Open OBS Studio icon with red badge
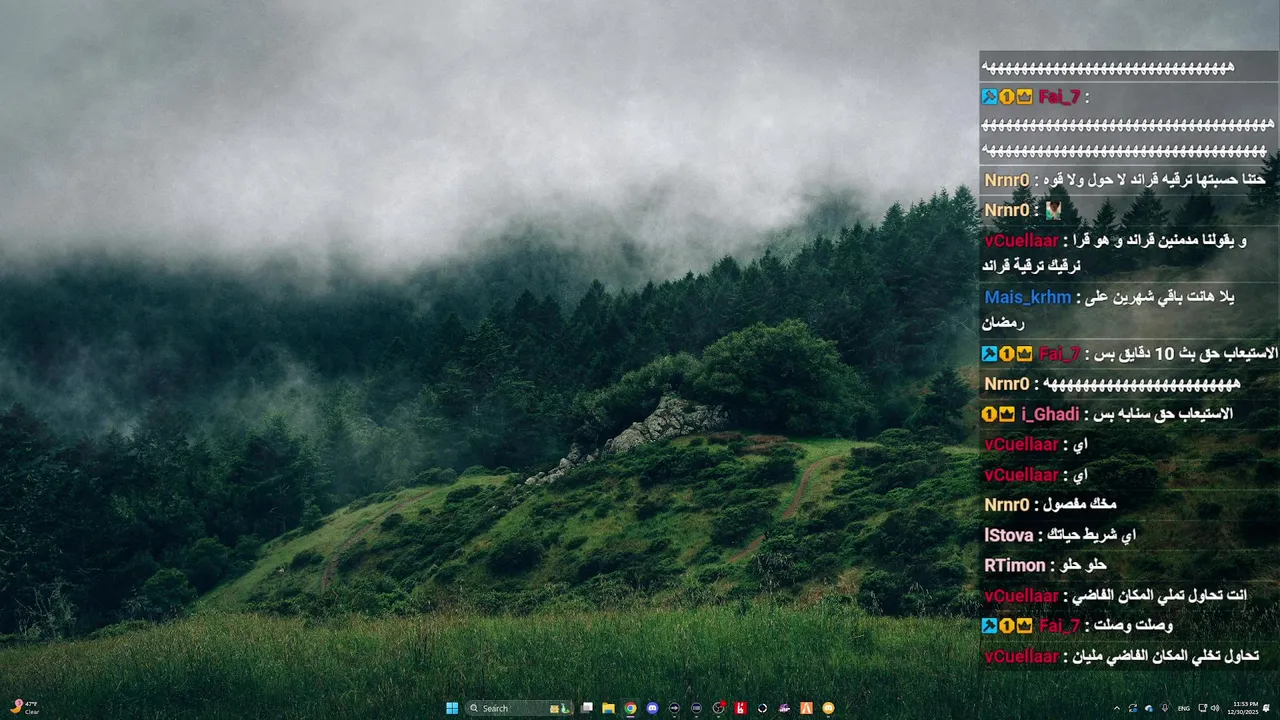Viewport: 1280px width, 720px height. click(x=718, y=708)
